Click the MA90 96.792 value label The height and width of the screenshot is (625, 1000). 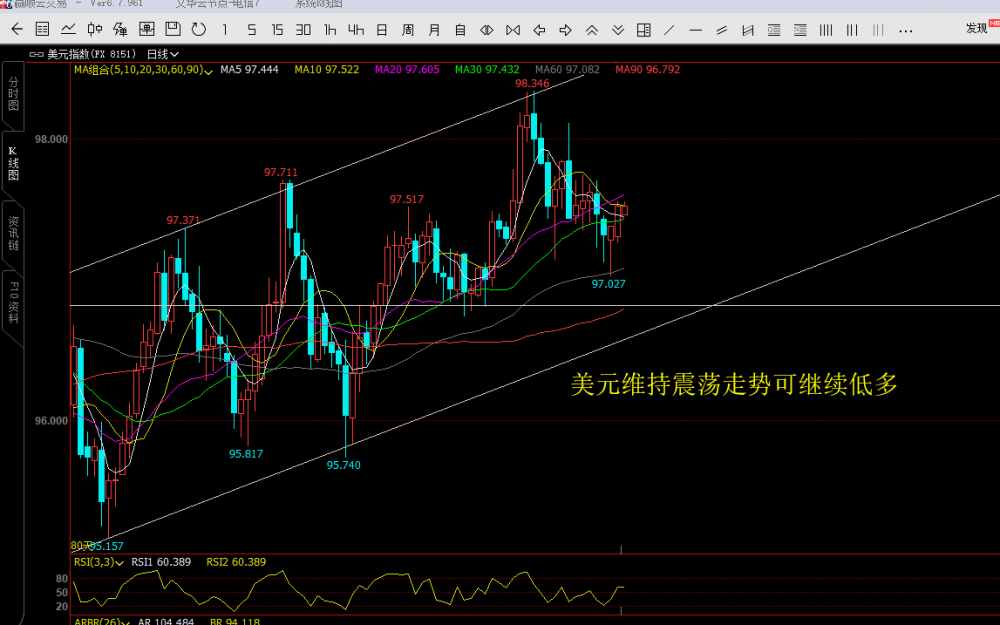648,70
